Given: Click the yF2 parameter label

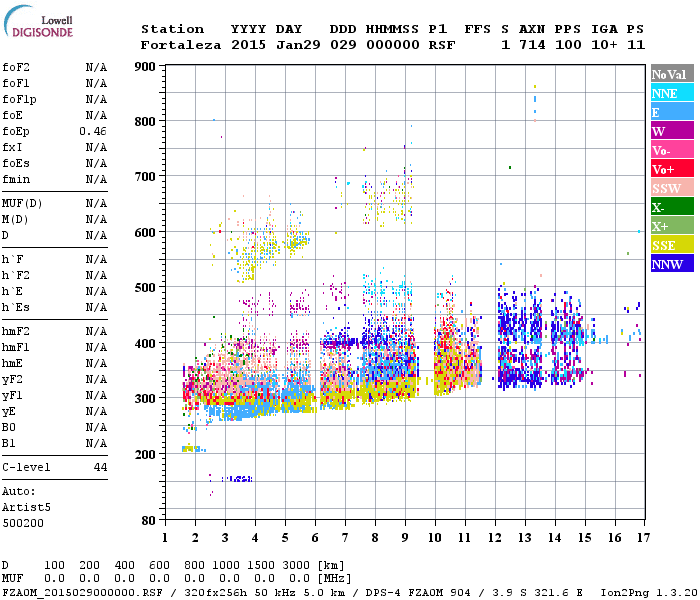Looking at the screenshot, I should point(12,380).
